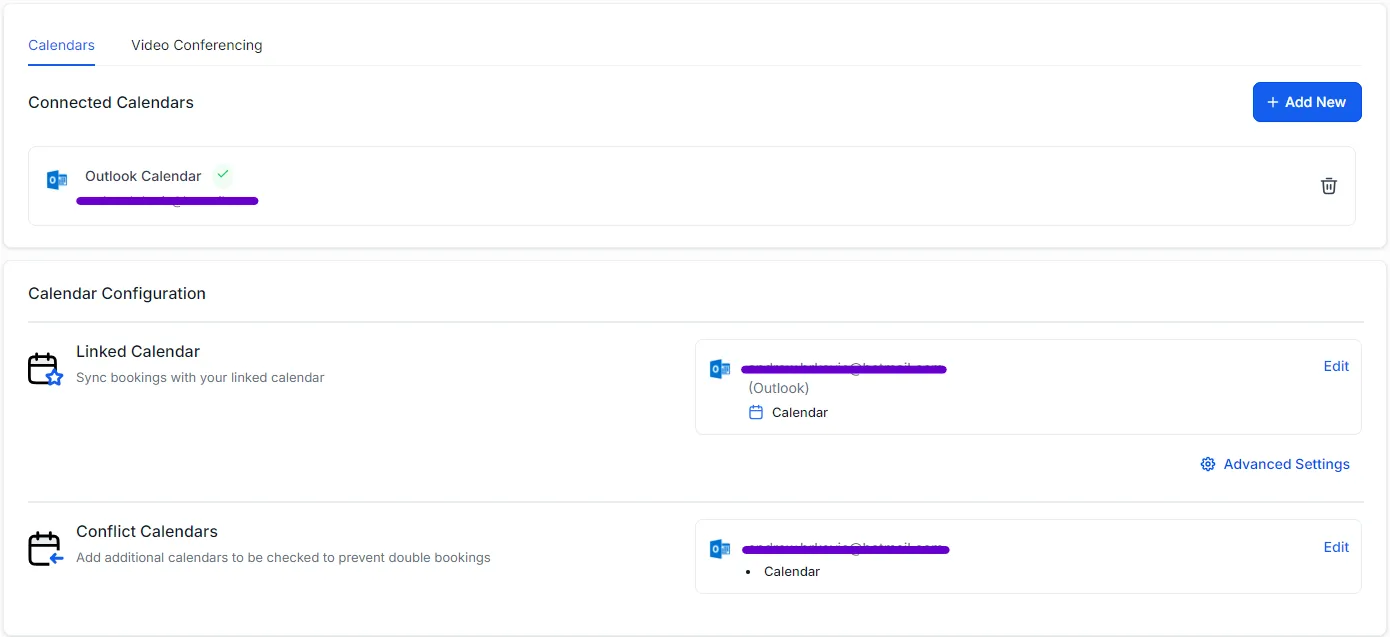The height and width of the screenshot is (637, 1390).
Task: Click the trash icon to remove Outlook Calendar
Action: click(1328, 185)
